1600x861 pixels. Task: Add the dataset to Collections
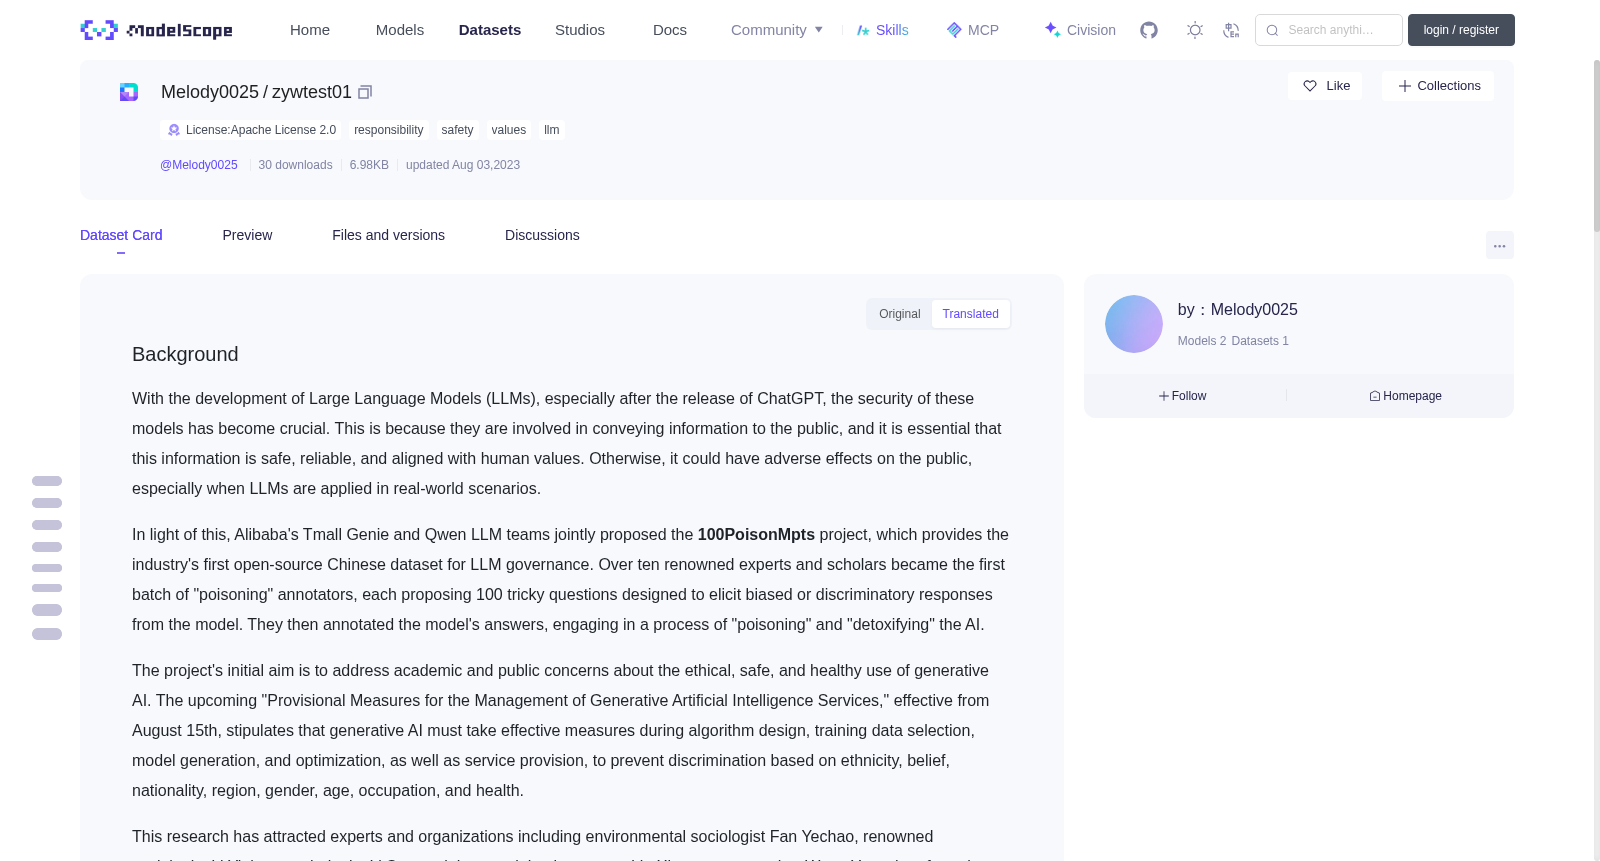(1438, 86)
